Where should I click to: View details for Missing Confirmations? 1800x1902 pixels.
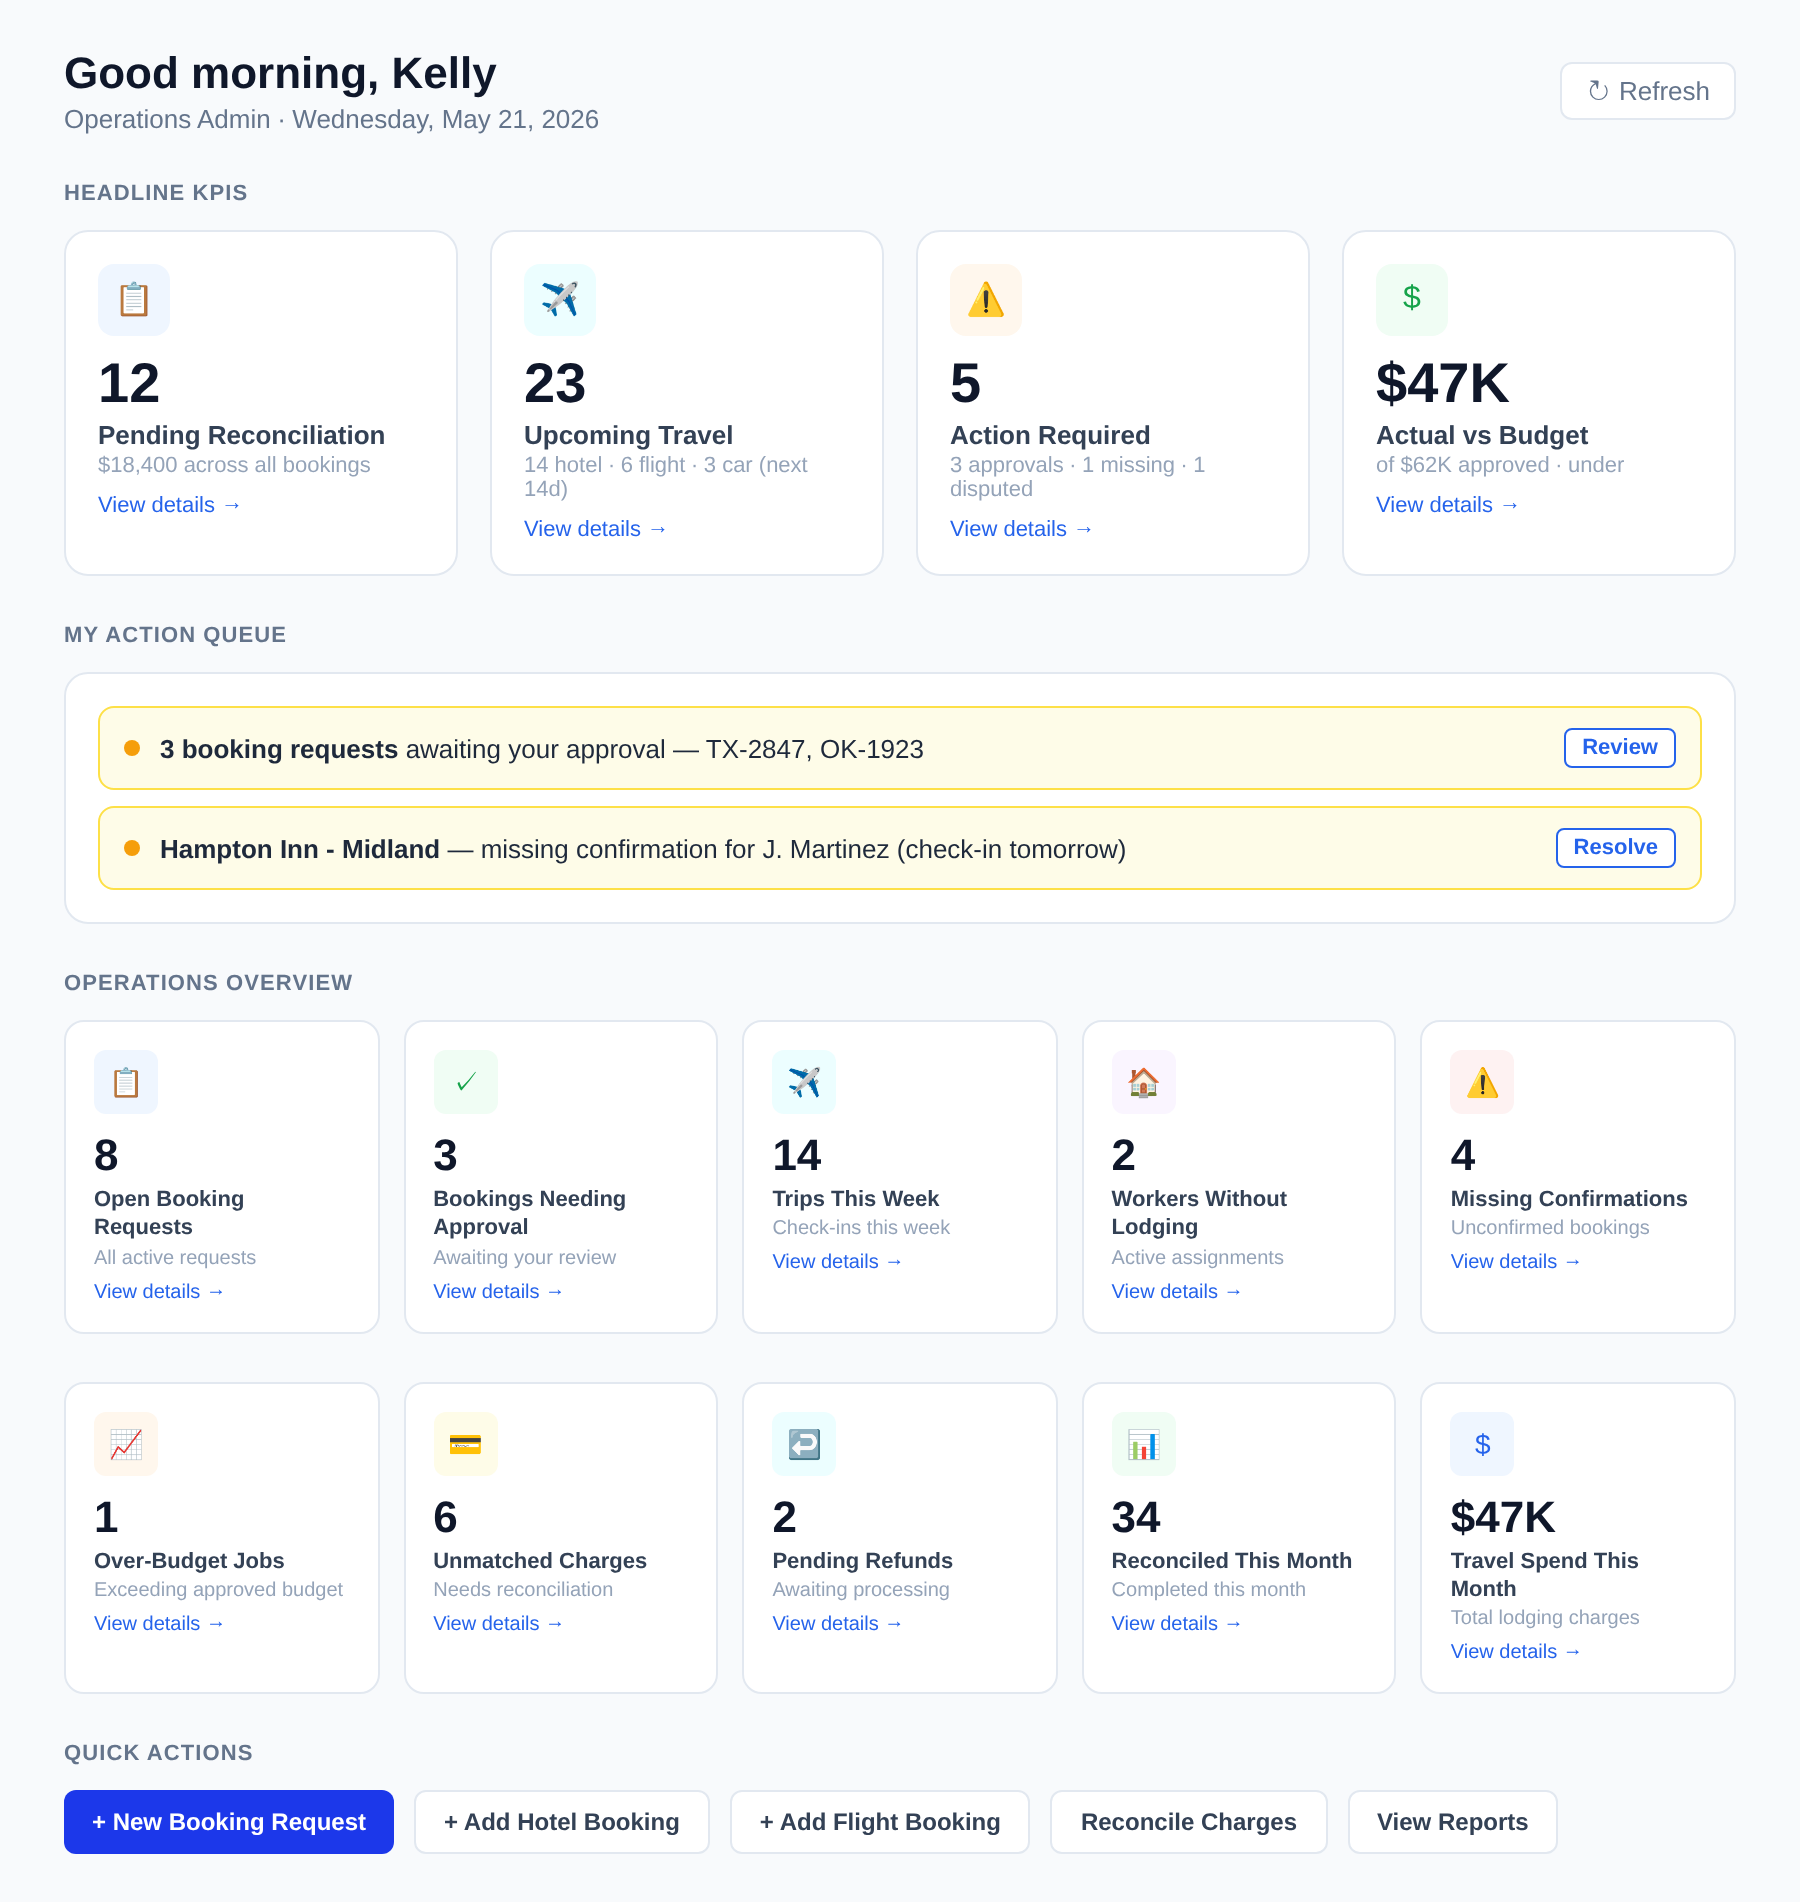click(1515, 1261)
